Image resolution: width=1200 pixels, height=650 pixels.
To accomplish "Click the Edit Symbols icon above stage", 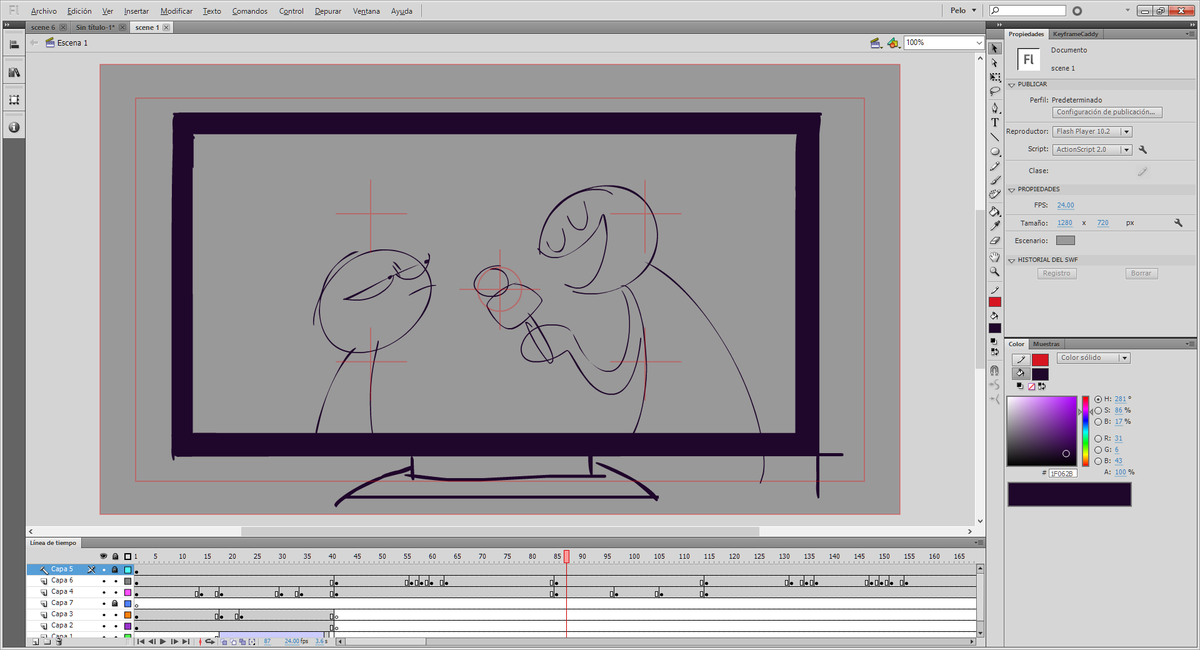I will (892, 43).
